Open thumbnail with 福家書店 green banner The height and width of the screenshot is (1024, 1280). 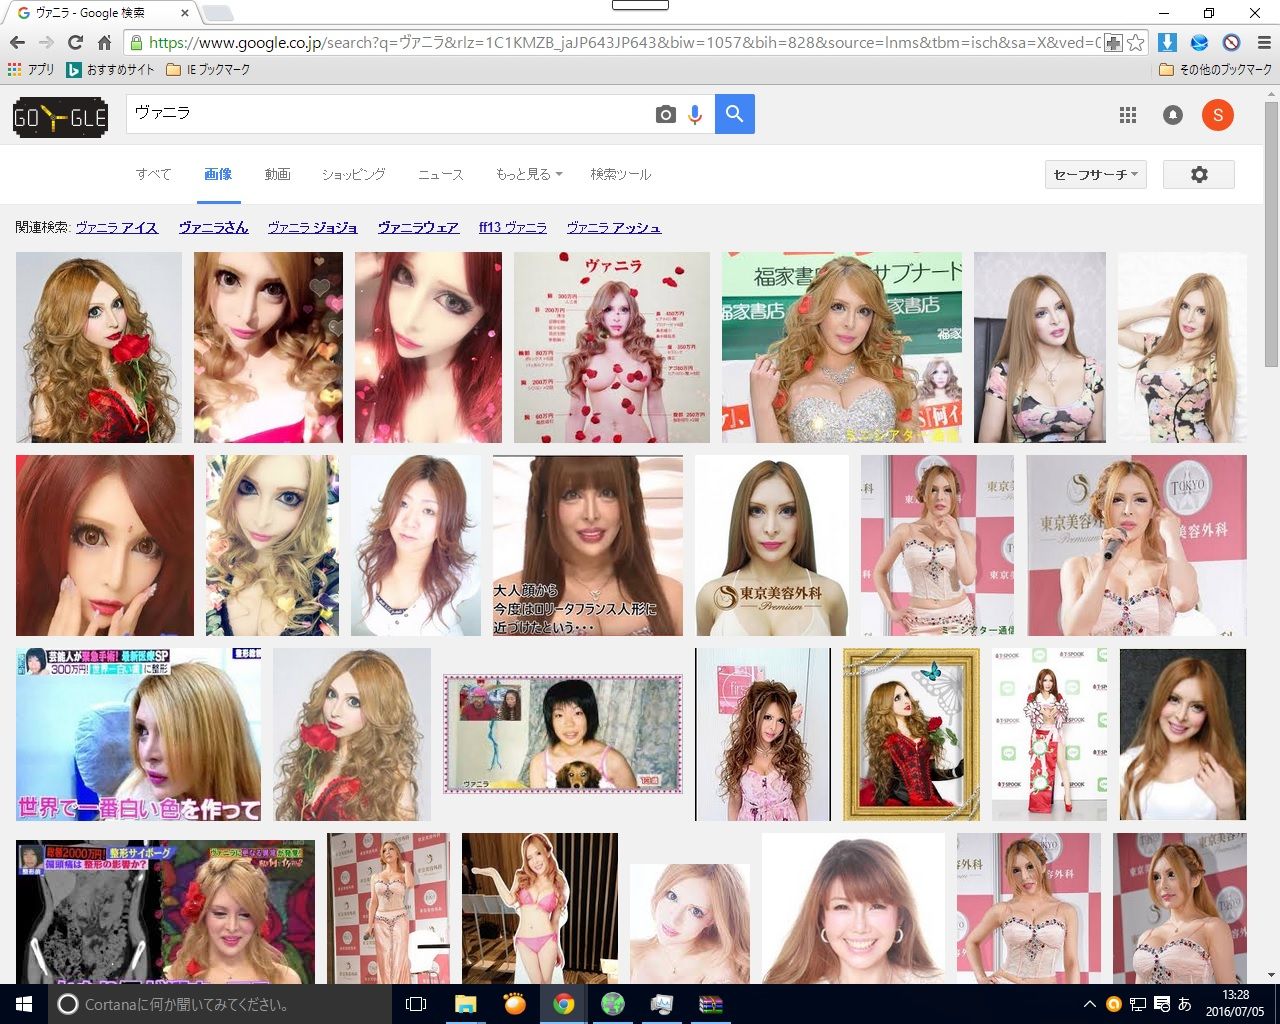coord(842,347)
